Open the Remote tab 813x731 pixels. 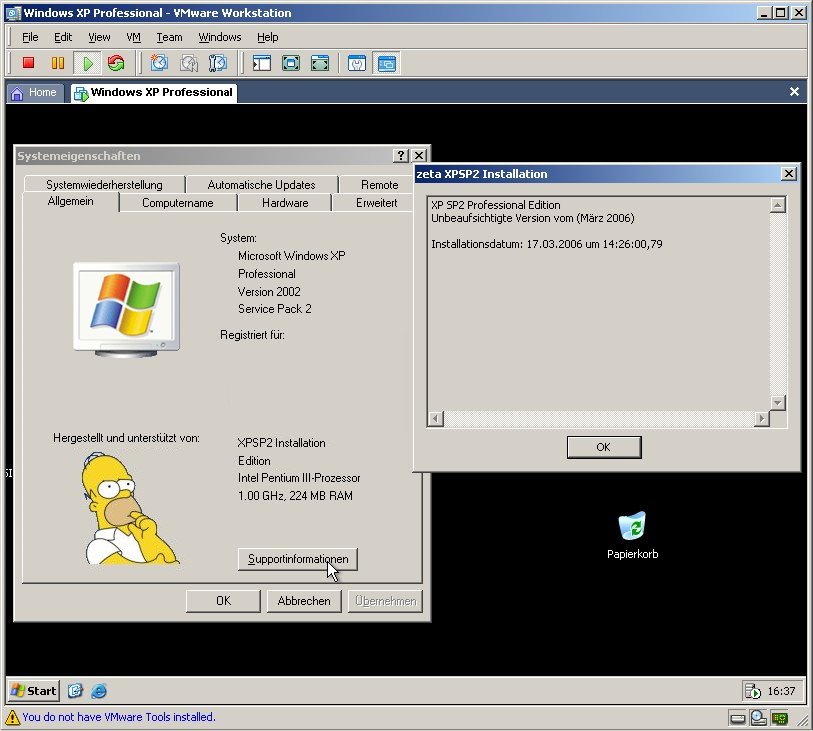tap(380, 185)
